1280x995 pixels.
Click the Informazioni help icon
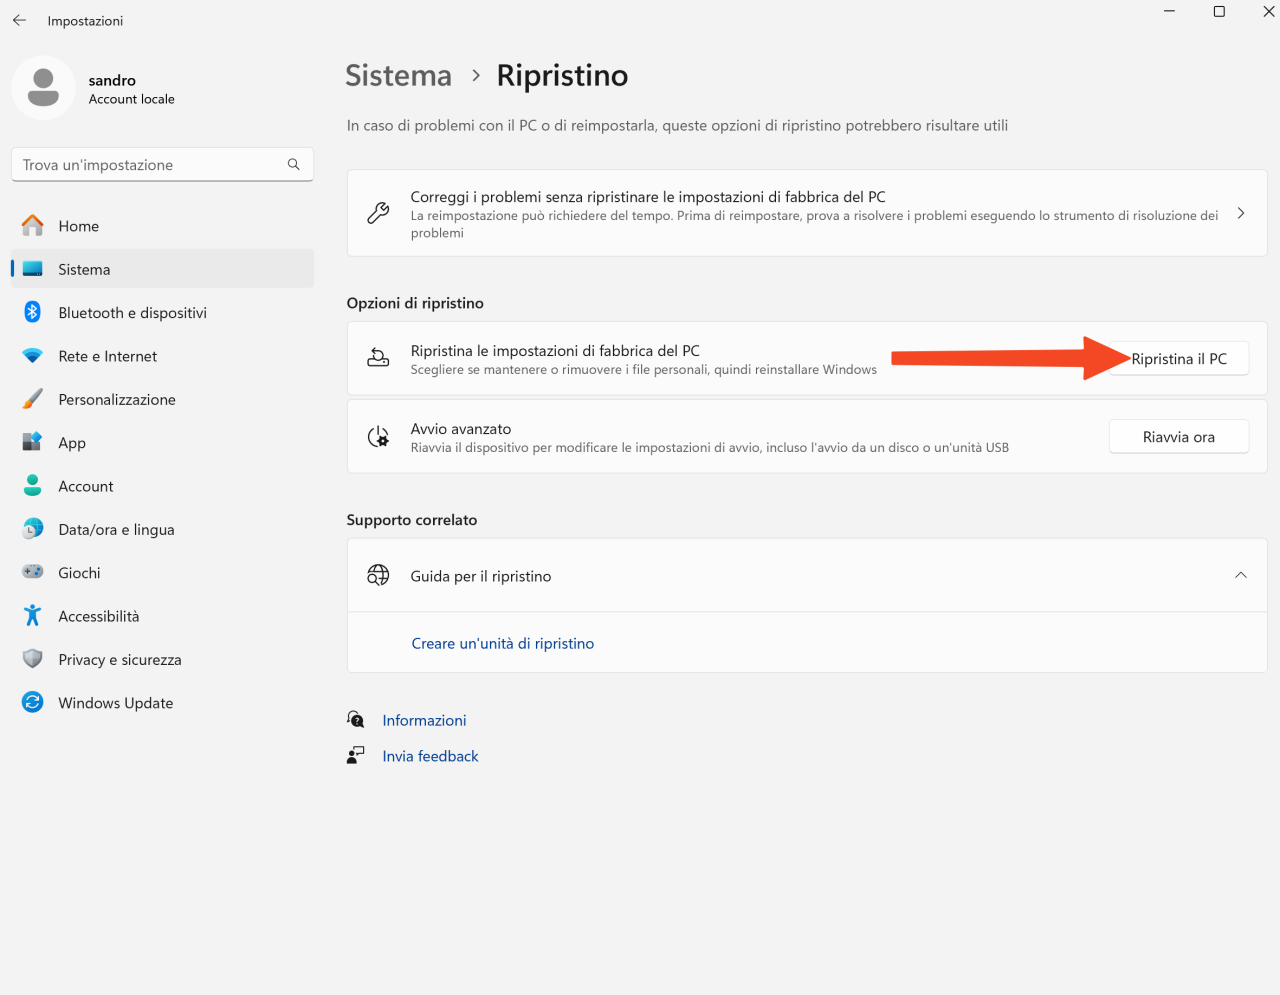tap(355, 719)
